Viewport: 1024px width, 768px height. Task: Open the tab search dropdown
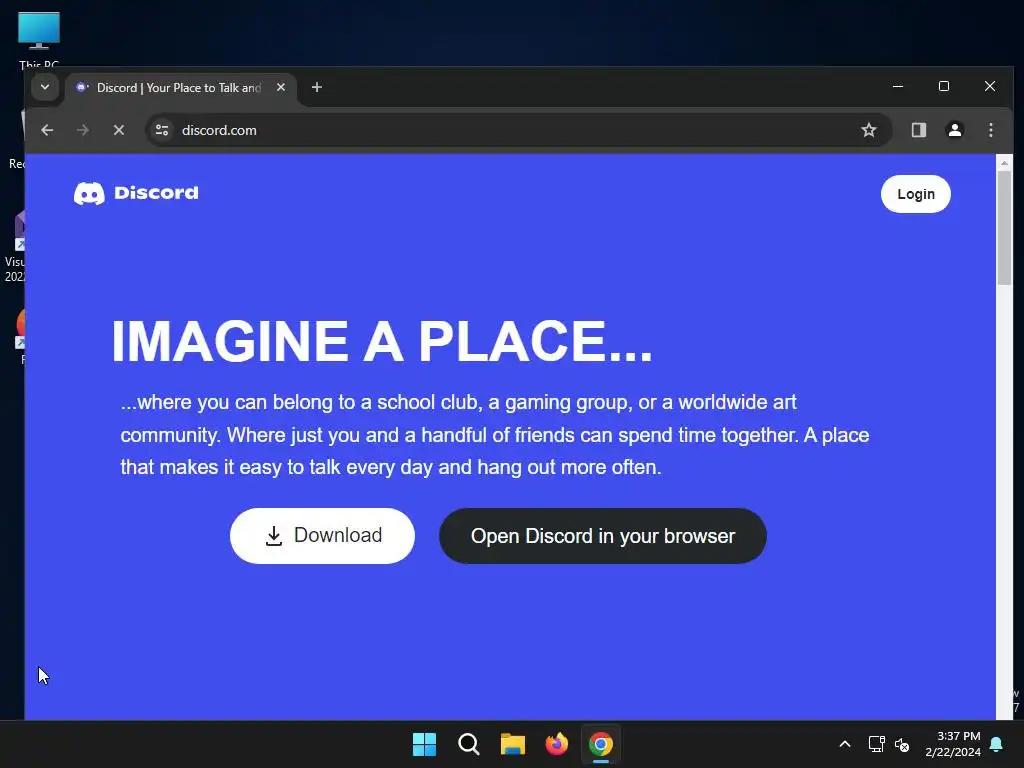click(45, 87)
